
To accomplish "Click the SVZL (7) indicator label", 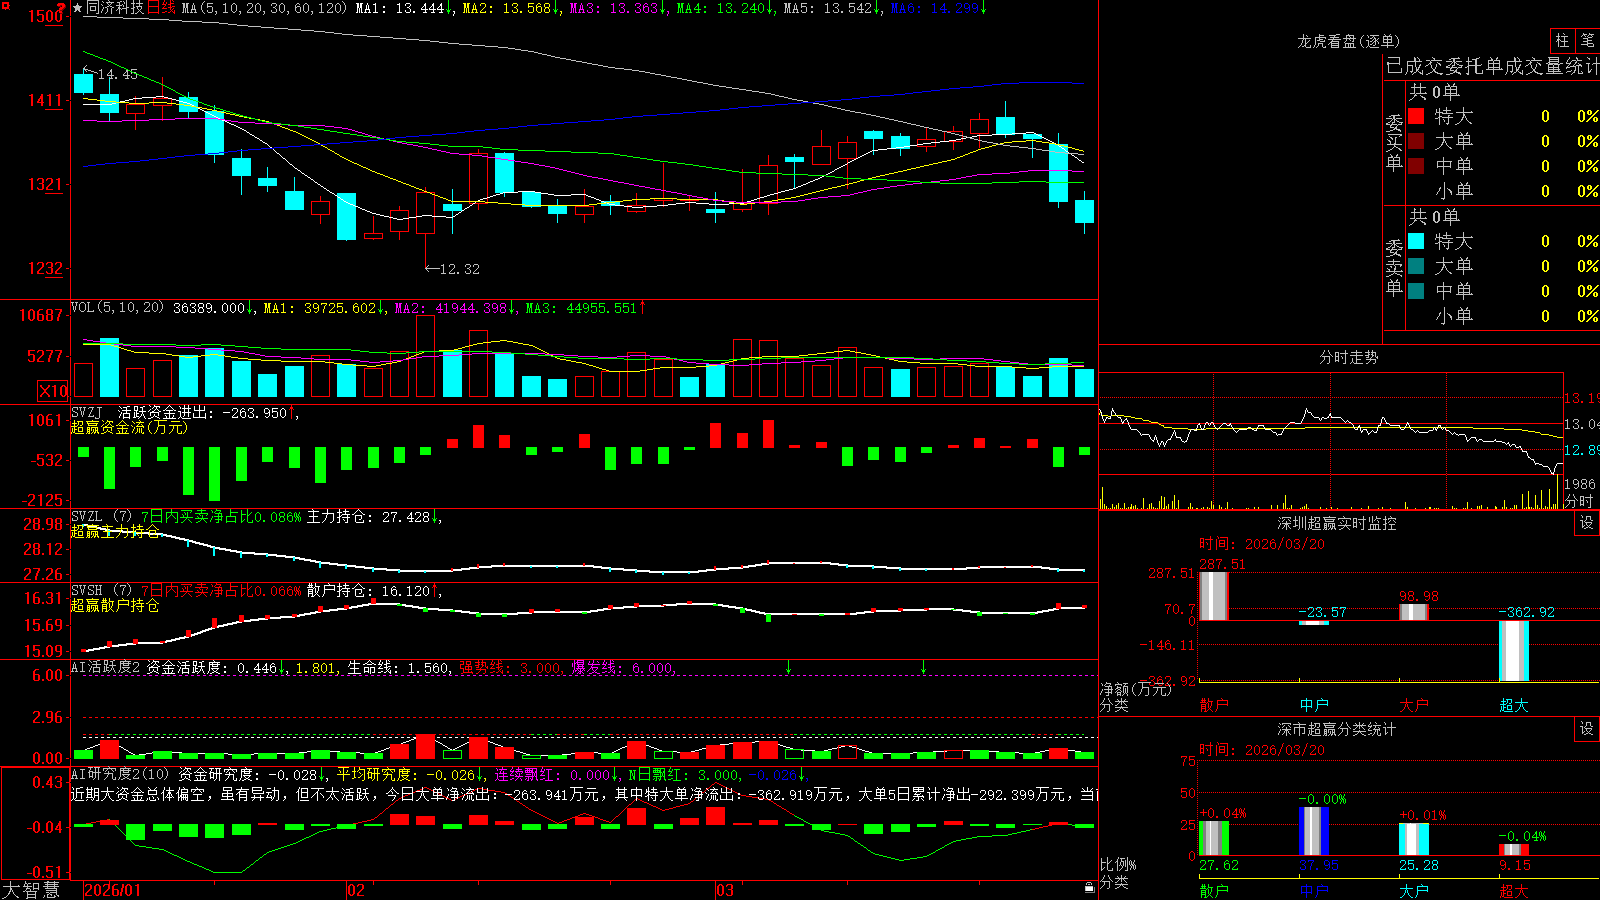I will (x=101, y=517).
